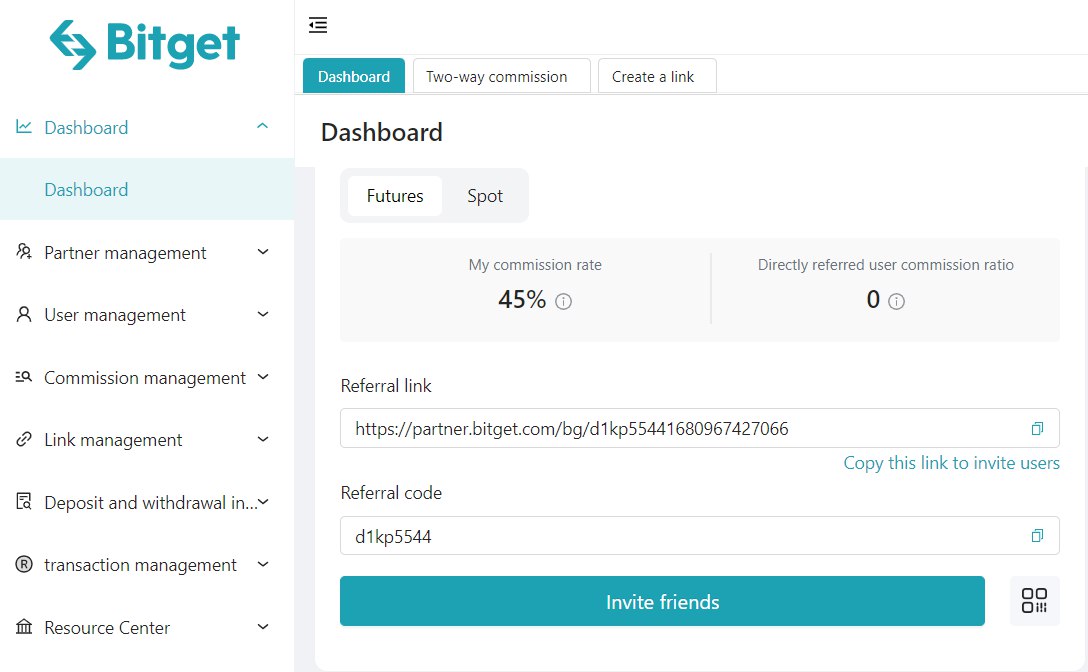Open the Two-way commission tab
Screen dimensions: 1088x672
click(x=501, y=75)
